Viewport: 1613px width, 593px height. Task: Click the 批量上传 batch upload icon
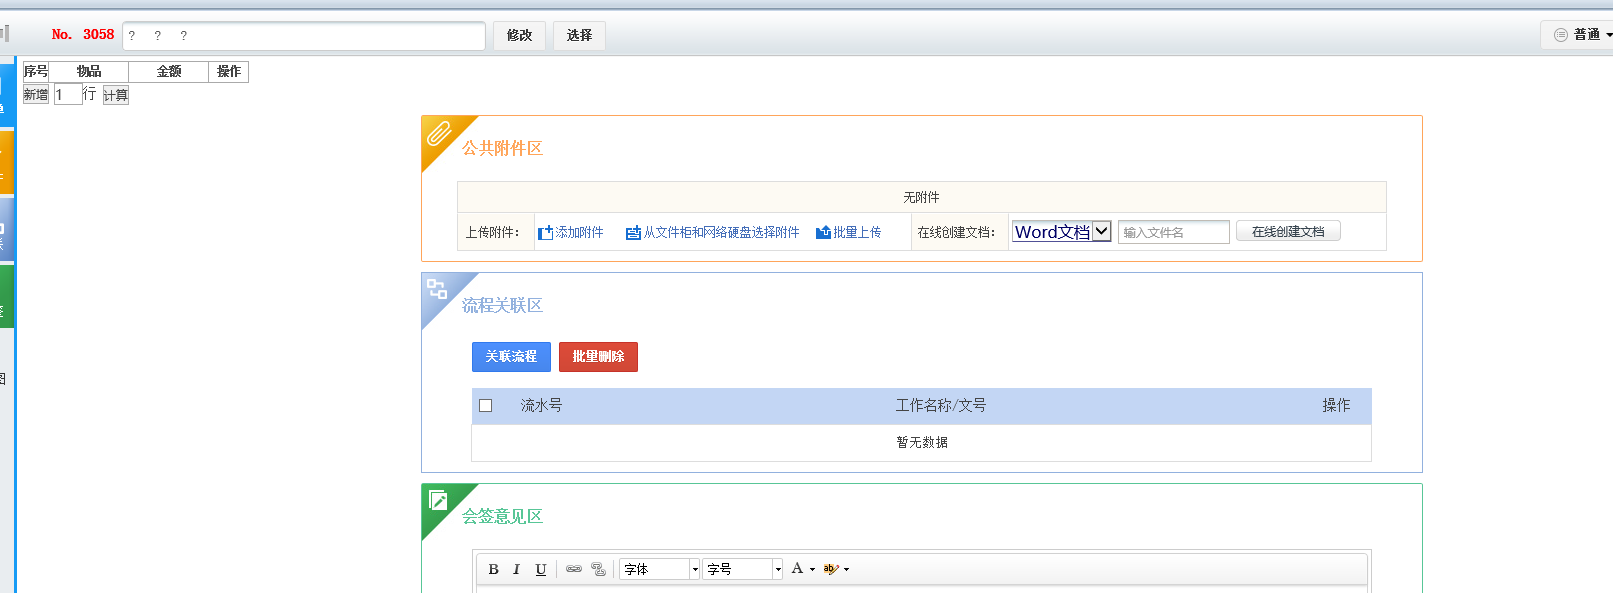(x=823, y=233)
